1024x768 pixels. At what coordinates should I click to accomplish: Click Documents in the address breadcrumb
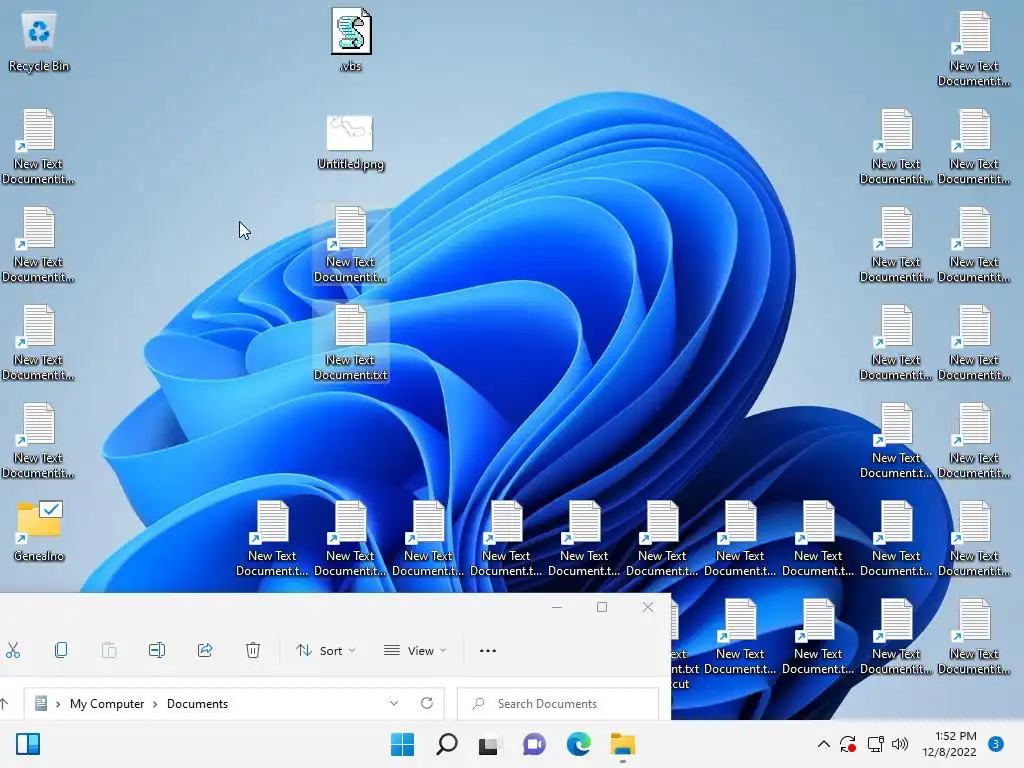click(197, 704)
